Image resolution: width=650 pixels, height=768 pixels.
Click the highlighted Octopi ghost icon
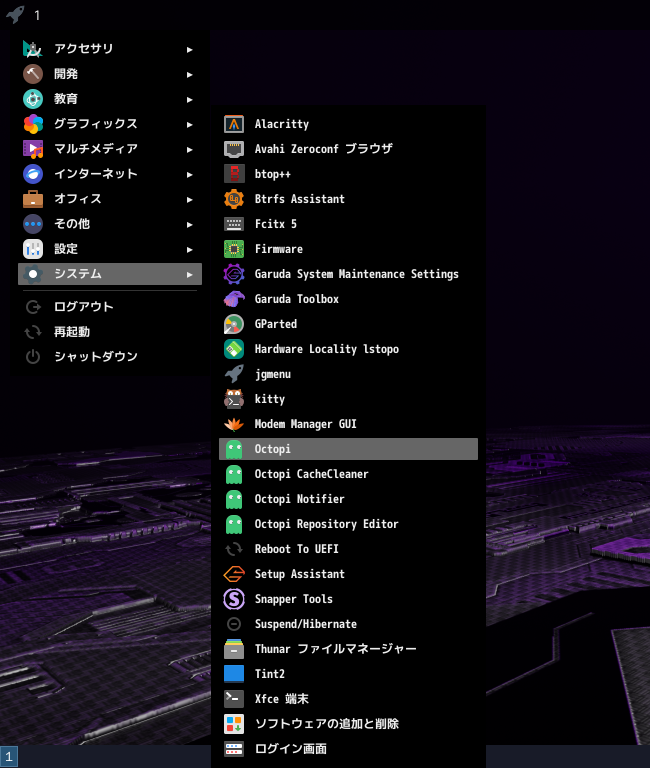click(234, 449)
